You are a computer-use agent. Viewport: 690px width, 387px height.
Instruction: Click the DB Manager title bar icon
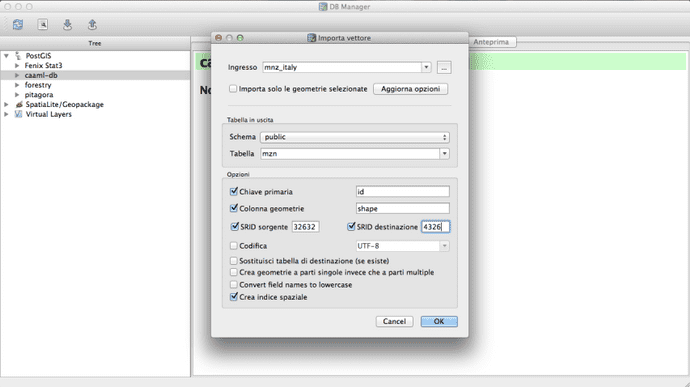click(x=323, y=7)
